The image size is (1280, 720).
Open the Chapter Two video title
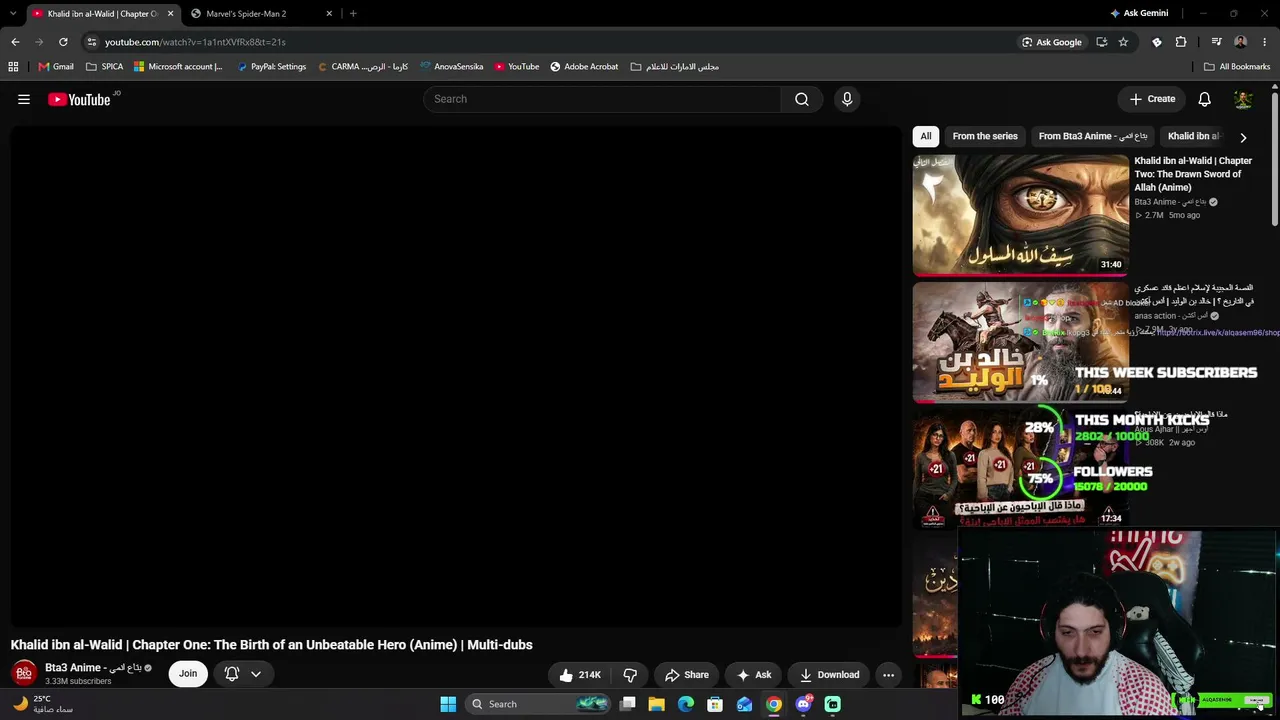(x=1193, y=174)
